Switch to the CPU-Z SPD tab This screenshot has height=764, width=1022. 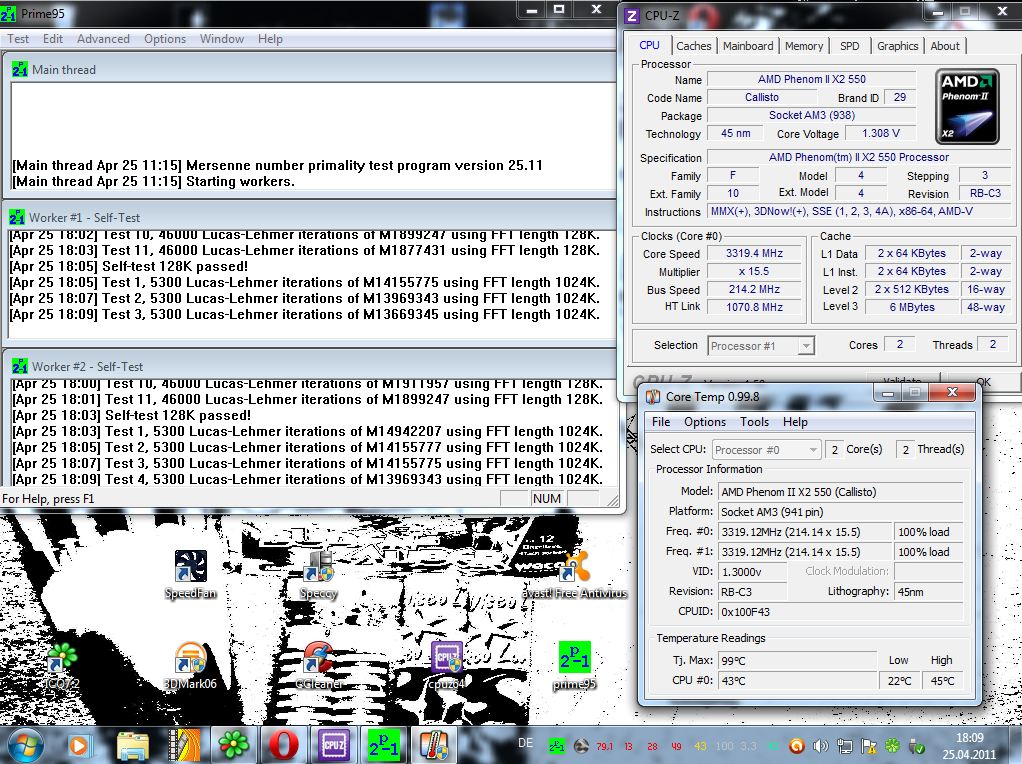click(x=849, y=46)
